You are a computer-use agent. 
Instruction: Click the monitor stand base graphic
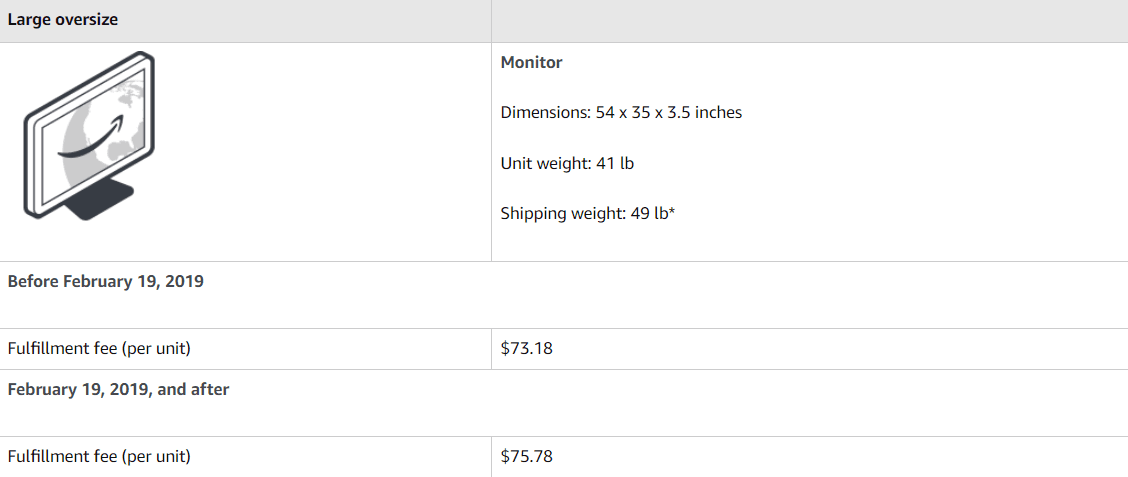point(98,203)
